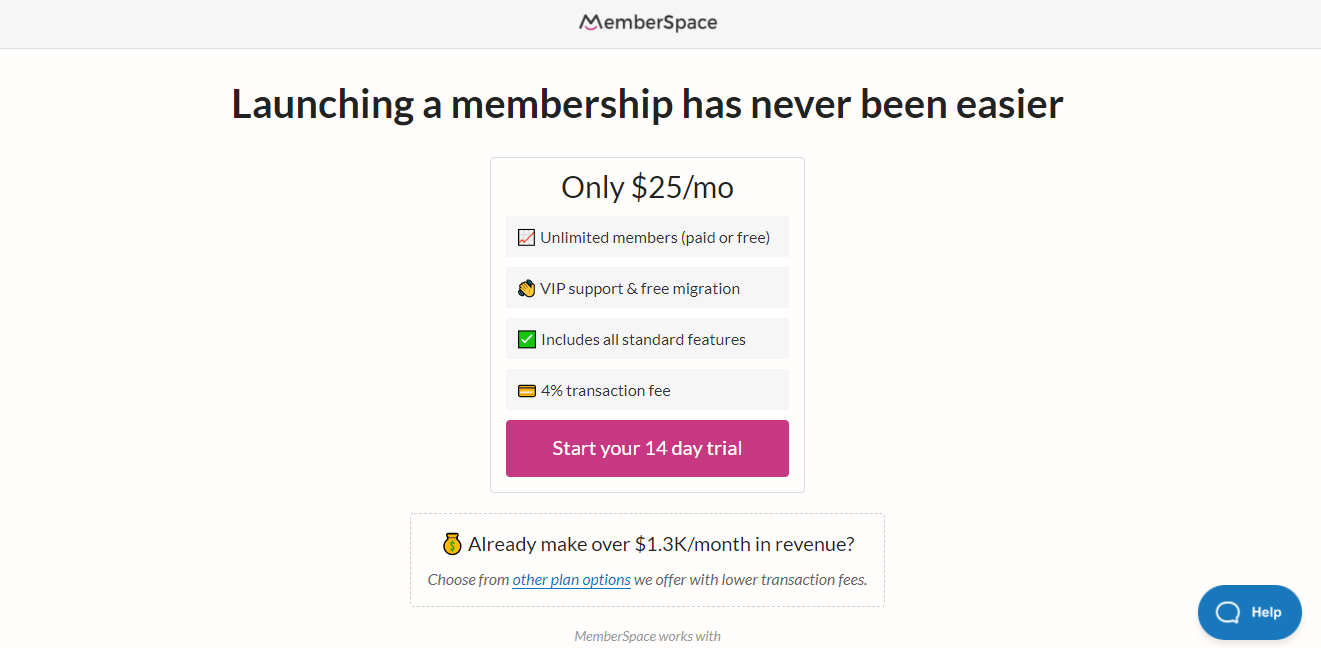Click the credit card icon beside transaction fee
1321x648 pixels.
pos(526,391)
